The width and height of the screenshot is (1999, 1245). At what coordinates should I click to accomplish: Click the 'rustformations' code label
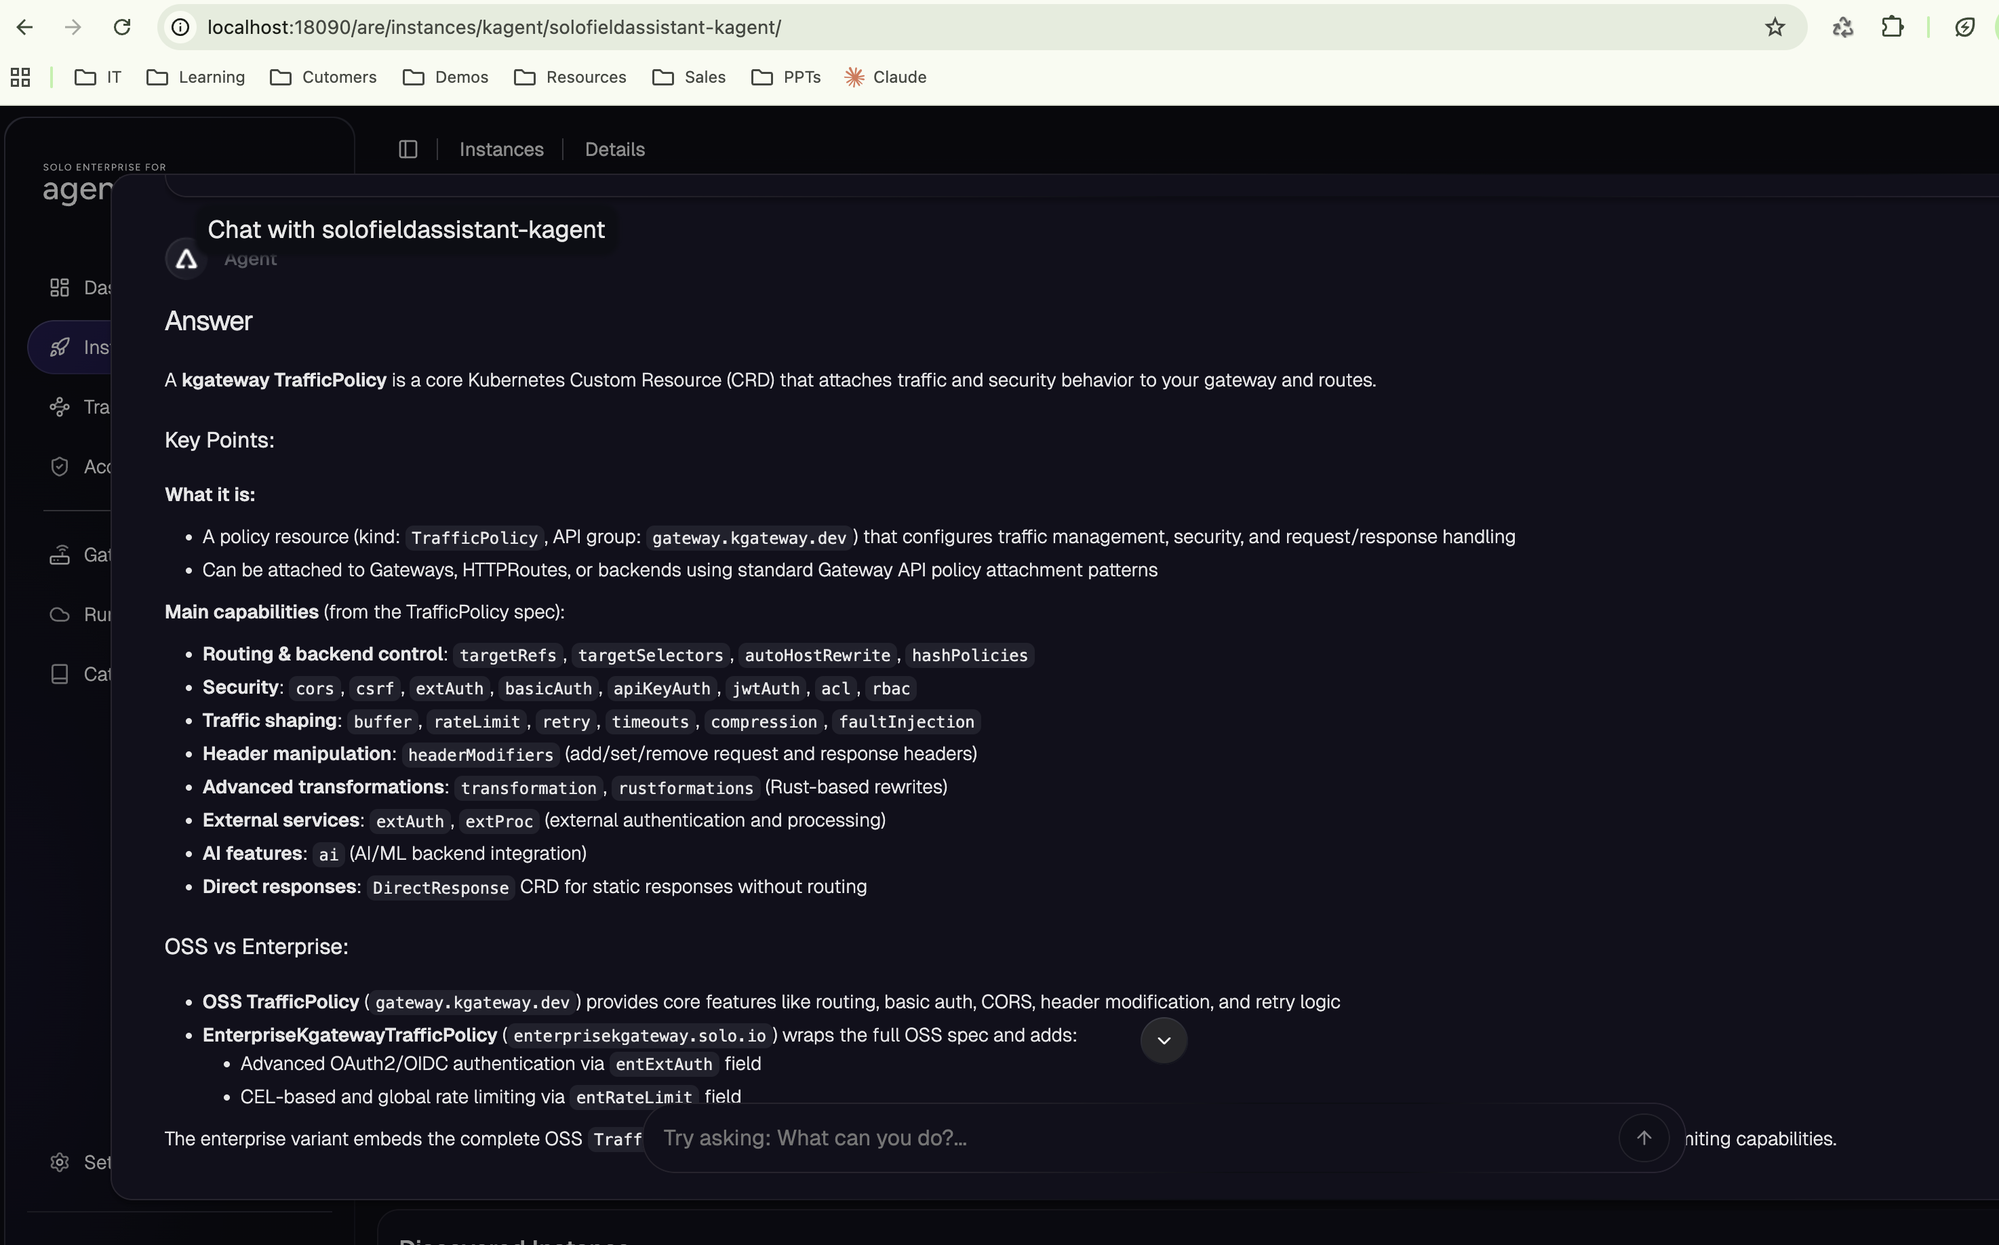pyautogui.click(x=685, y=788)
